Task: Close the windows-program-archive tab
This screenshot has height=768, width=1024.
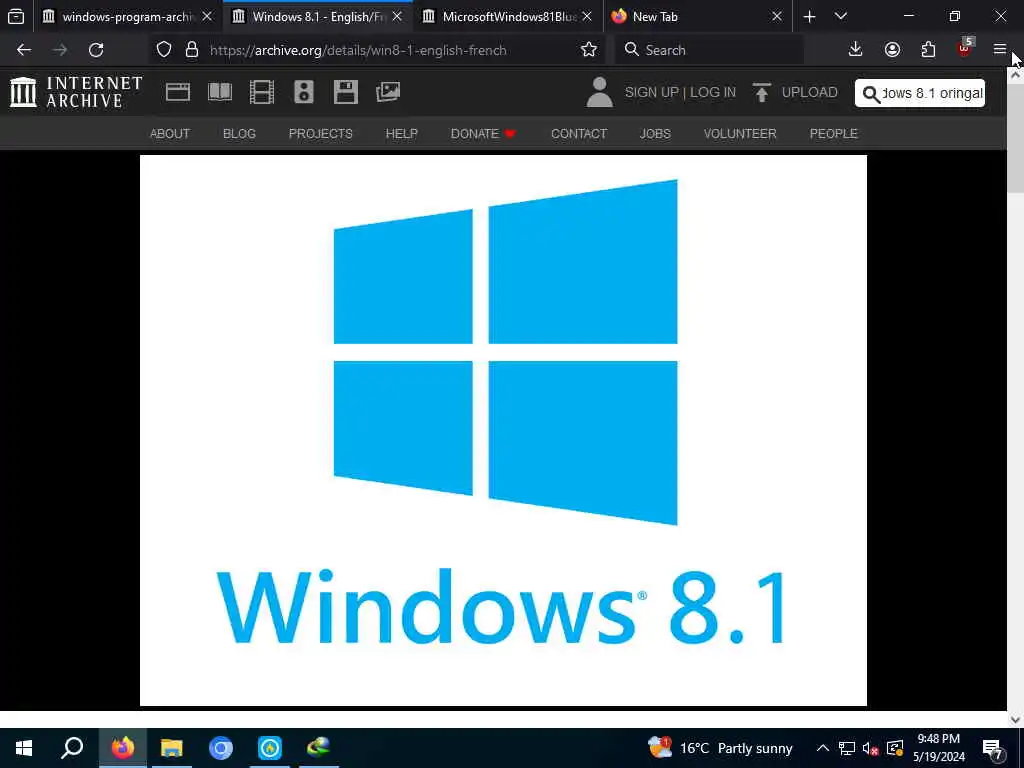Action: (x=207, y=16)
